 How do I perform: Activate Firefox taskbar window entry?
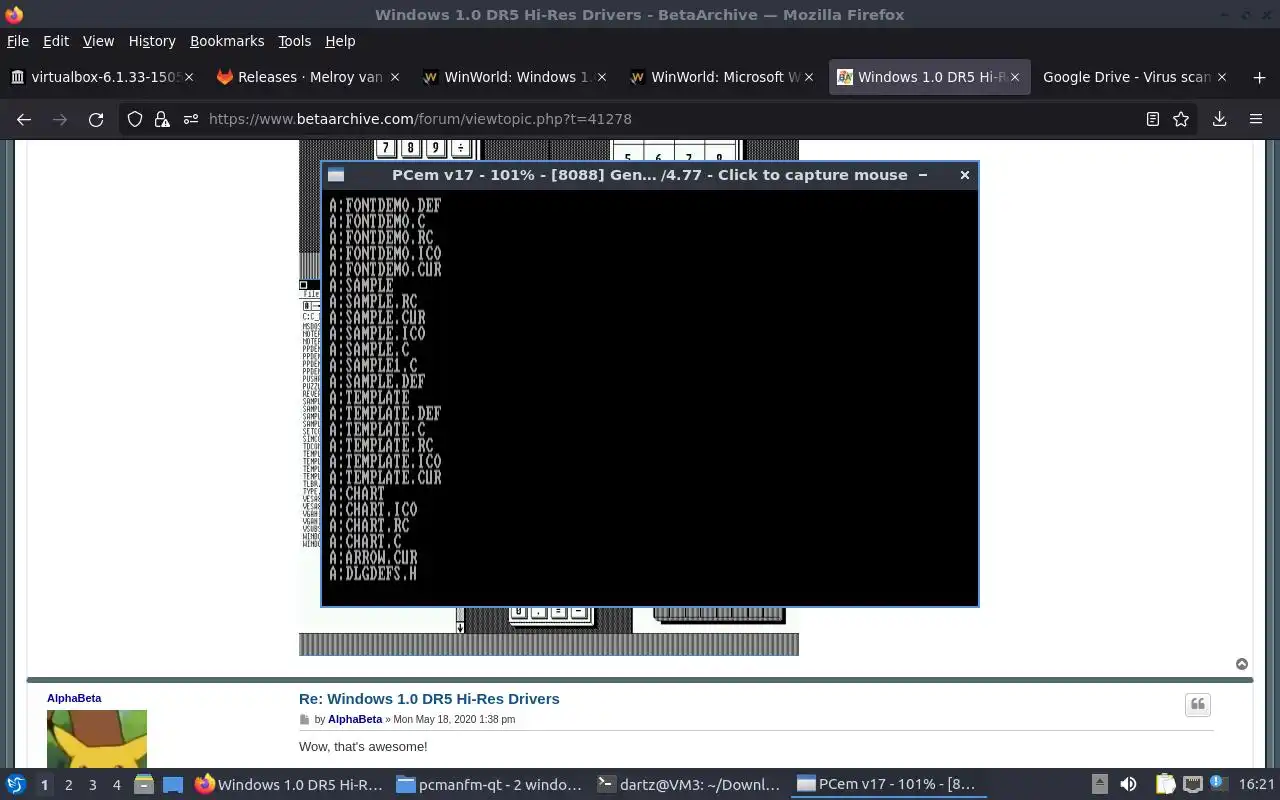point(289,785)
